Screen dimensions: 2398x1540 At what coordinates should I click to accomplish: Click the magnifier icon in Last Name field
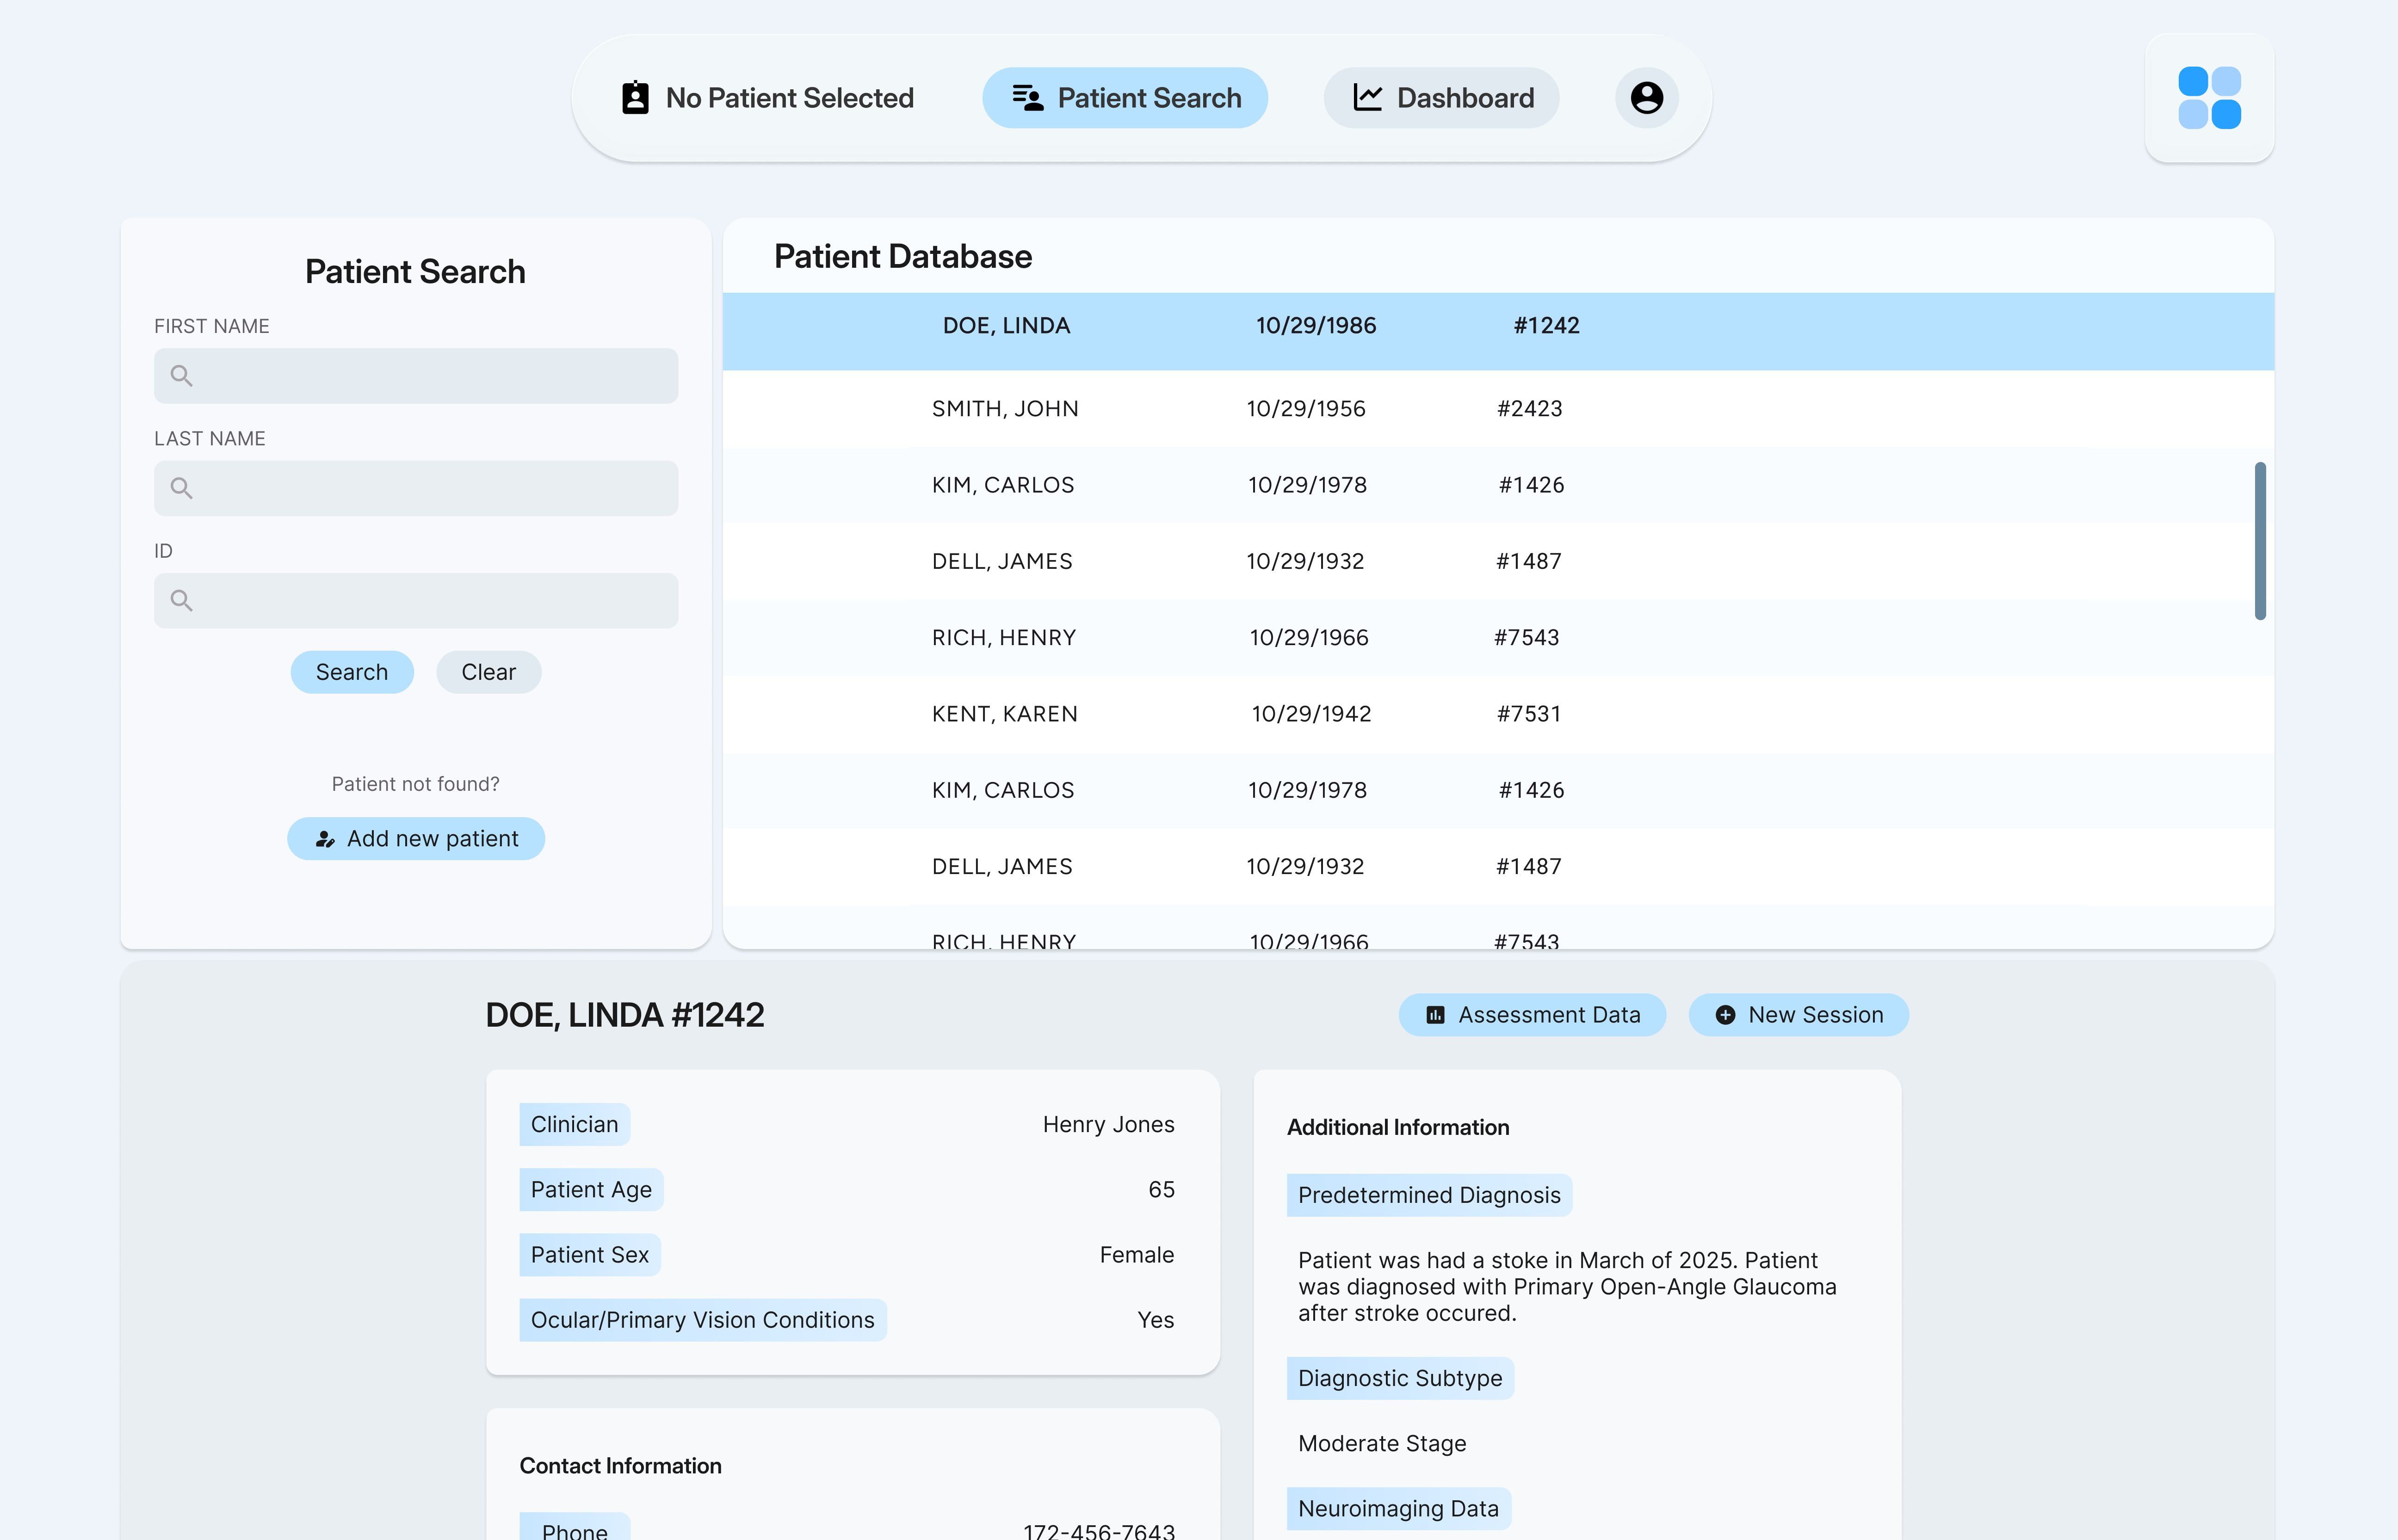pos(181,488)
